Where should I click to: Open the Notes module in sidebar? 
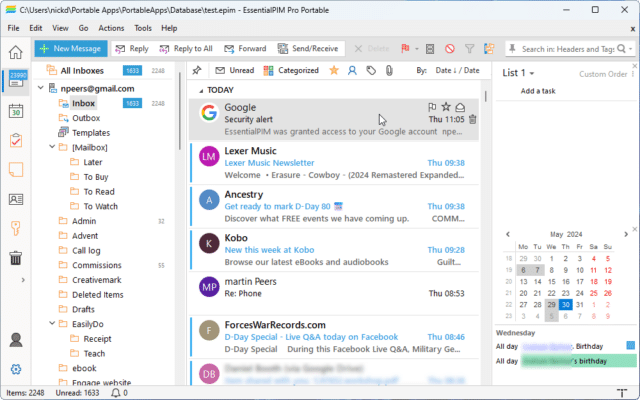point(16,170)
